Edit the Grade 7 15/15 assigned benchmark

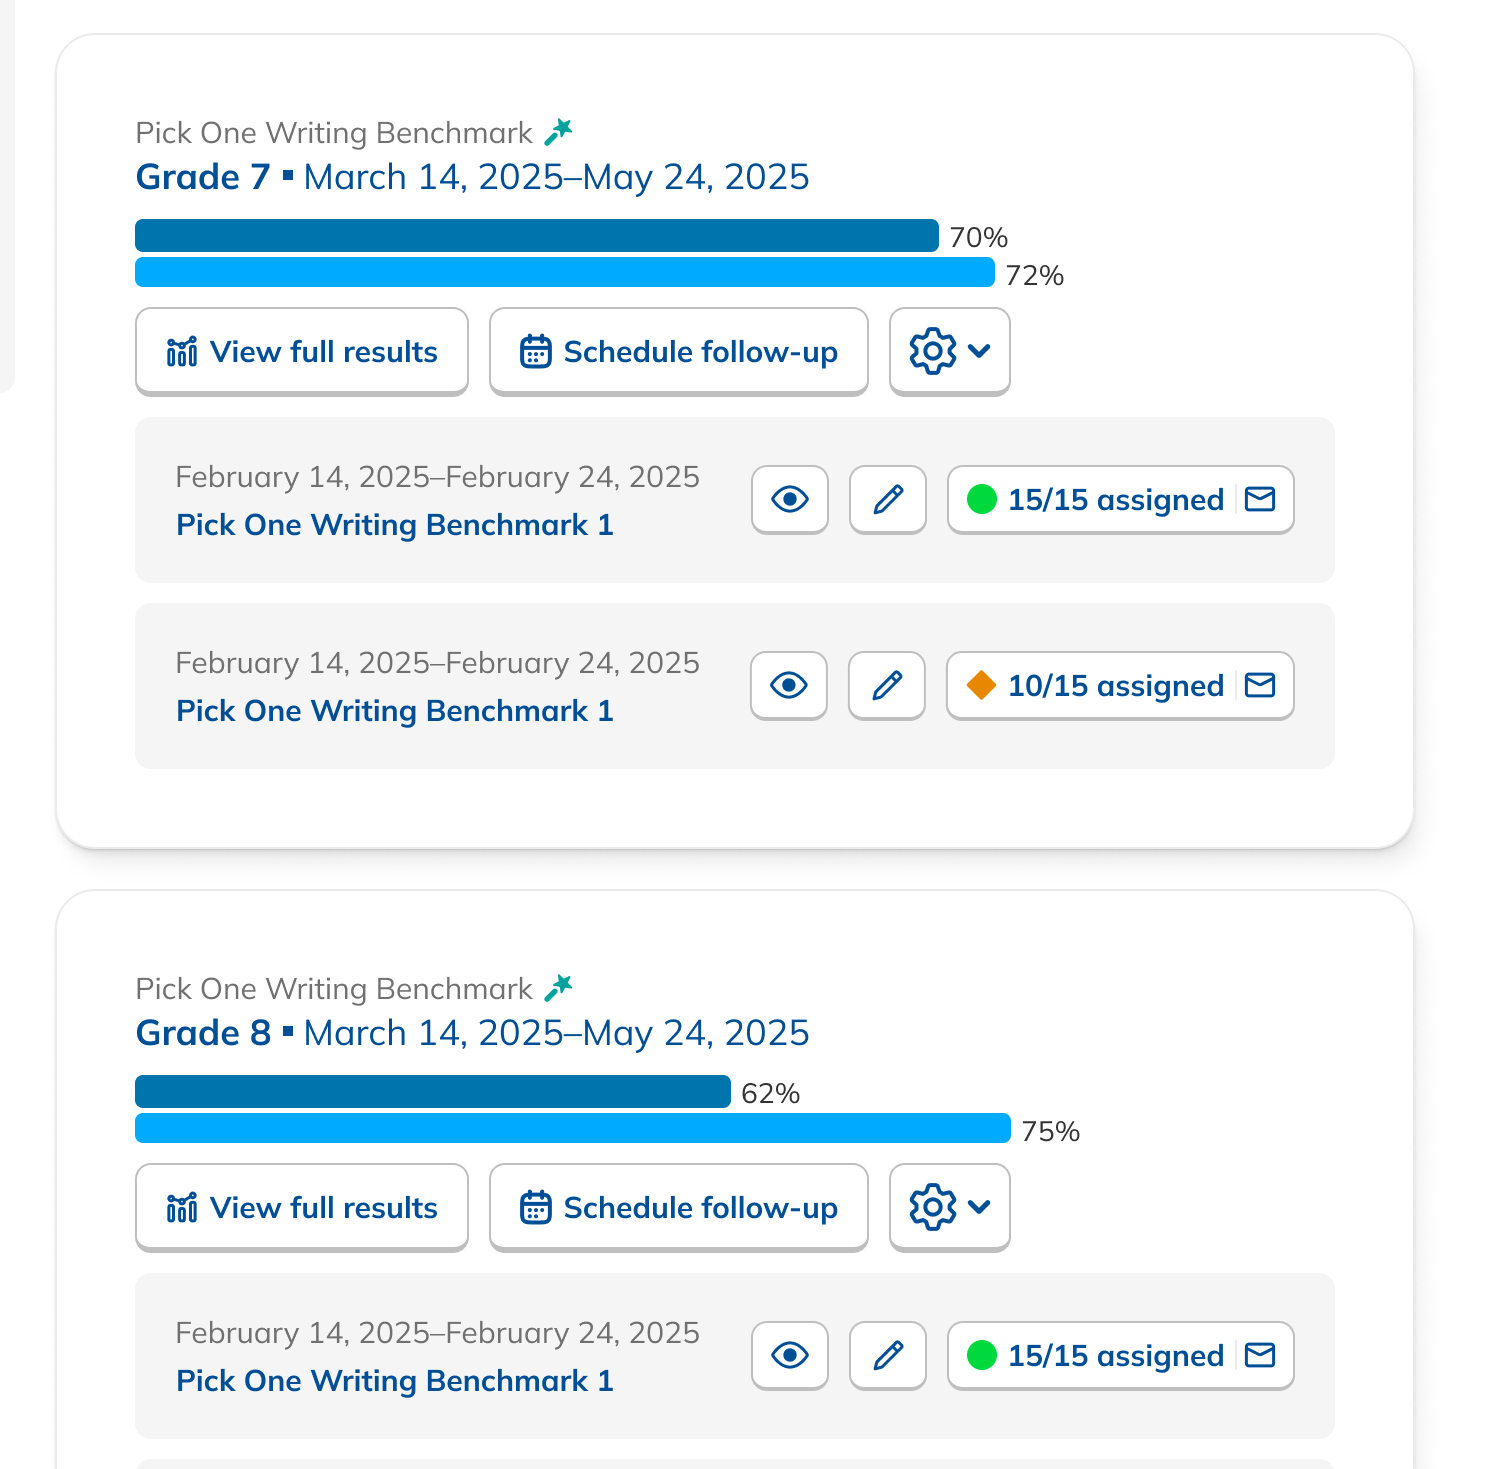tap(888, 499)
